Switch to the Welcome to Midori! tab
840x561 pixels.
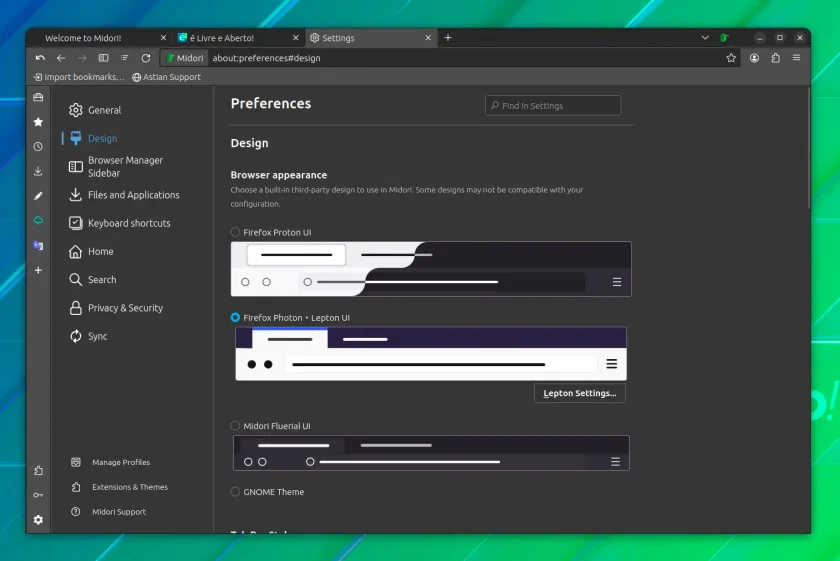click(x=101, y=38)
